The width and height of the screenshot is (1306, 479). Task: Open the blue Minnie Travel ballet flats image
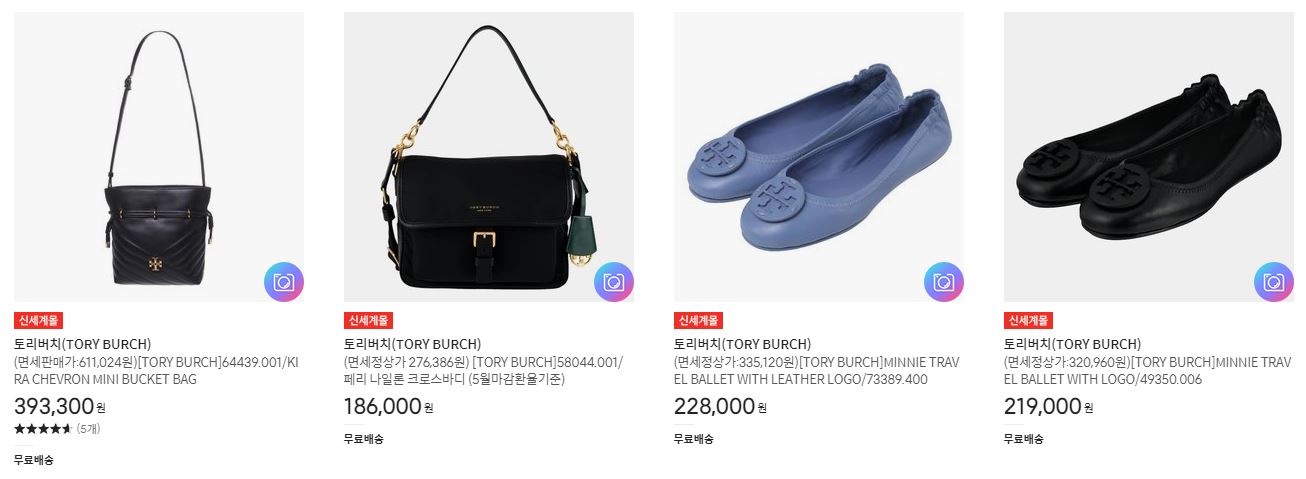(x=819, y=157)
